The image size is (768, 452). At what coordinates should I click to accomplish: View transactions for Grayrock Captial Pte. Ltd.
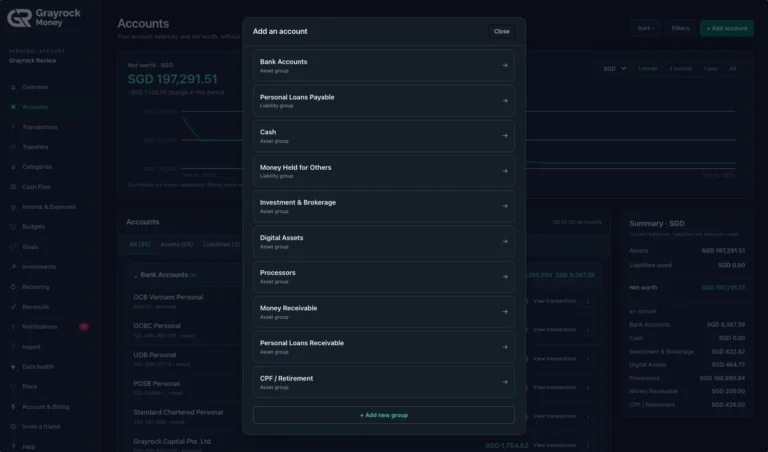pos(554,445)
